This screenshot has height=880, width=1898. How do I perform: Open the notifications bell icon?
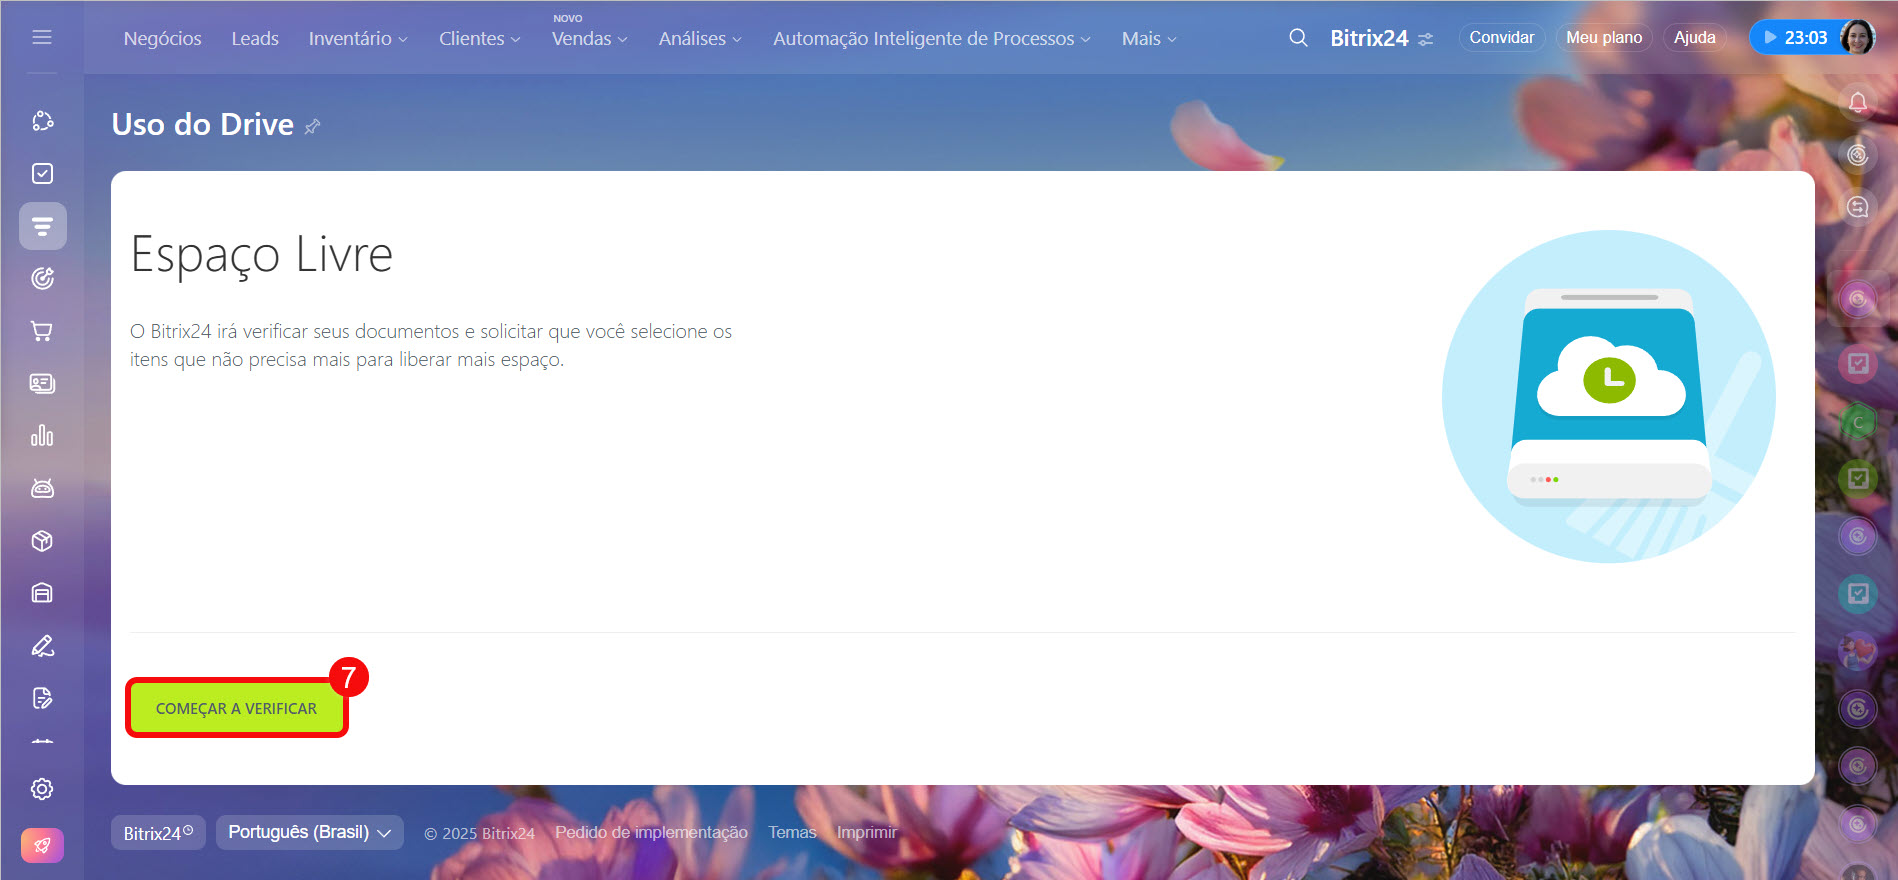1857,102
